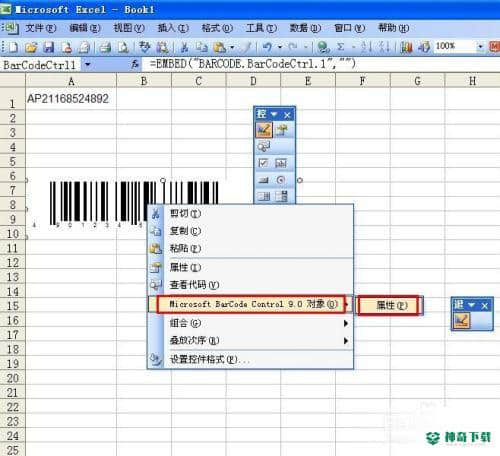Click the Save floppy disk icon

click(x=49, y=47)
